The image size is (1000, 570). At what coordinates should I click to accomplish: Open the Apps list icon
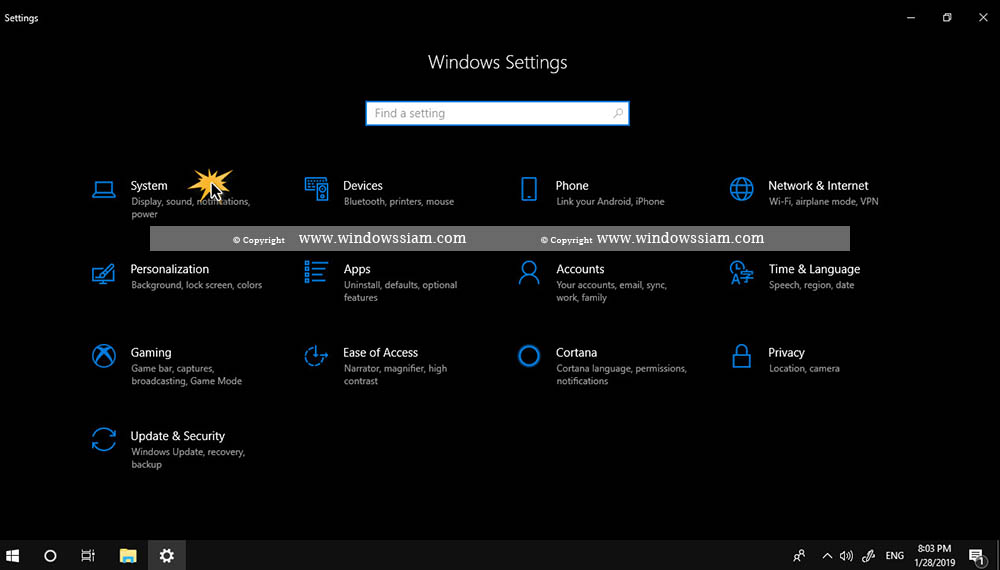(316, 272)
